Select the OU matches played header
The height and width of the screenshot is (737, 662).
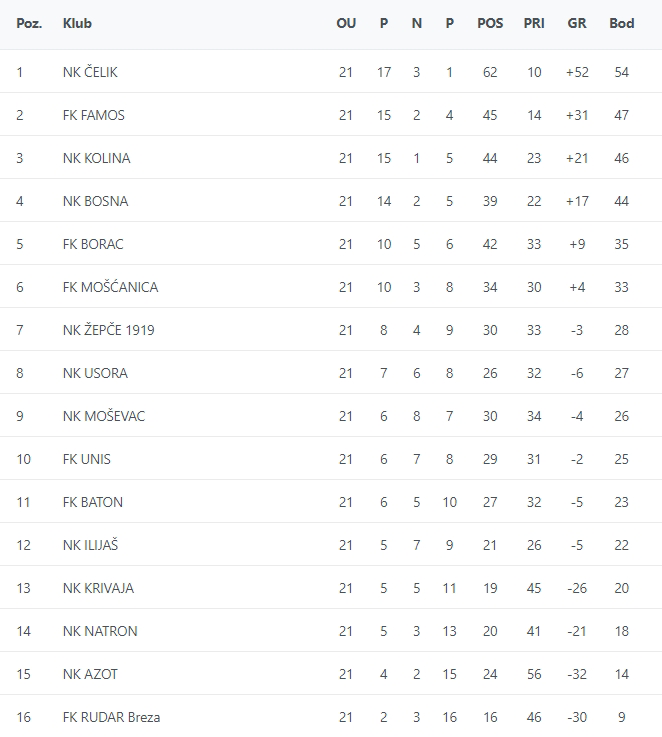pos(346,23)
